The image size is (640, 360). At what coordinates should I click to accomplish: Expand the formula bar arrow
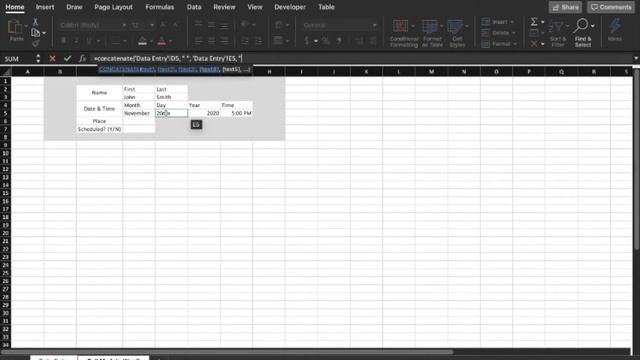pos(636,58)
